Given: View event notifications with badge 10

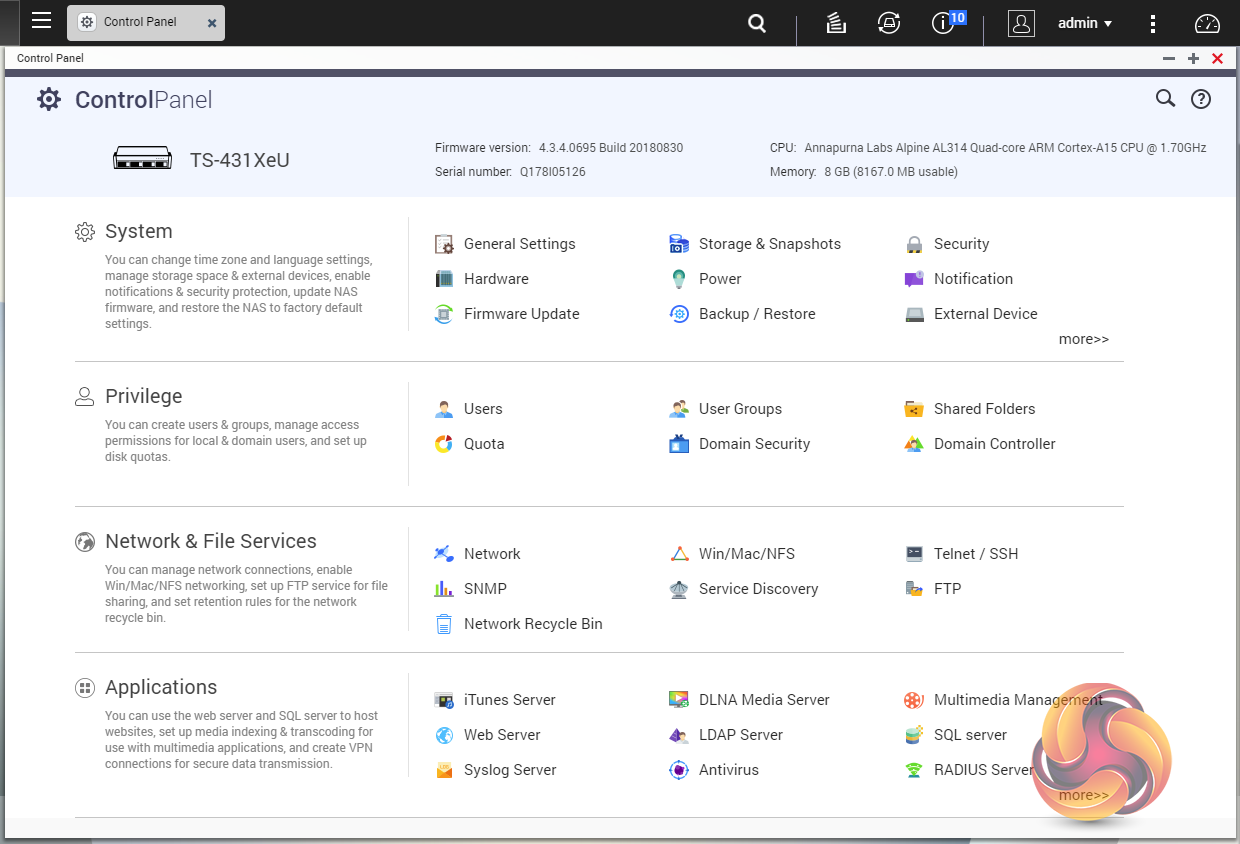Looking at the screenshot, I should [x=943, y=23].
